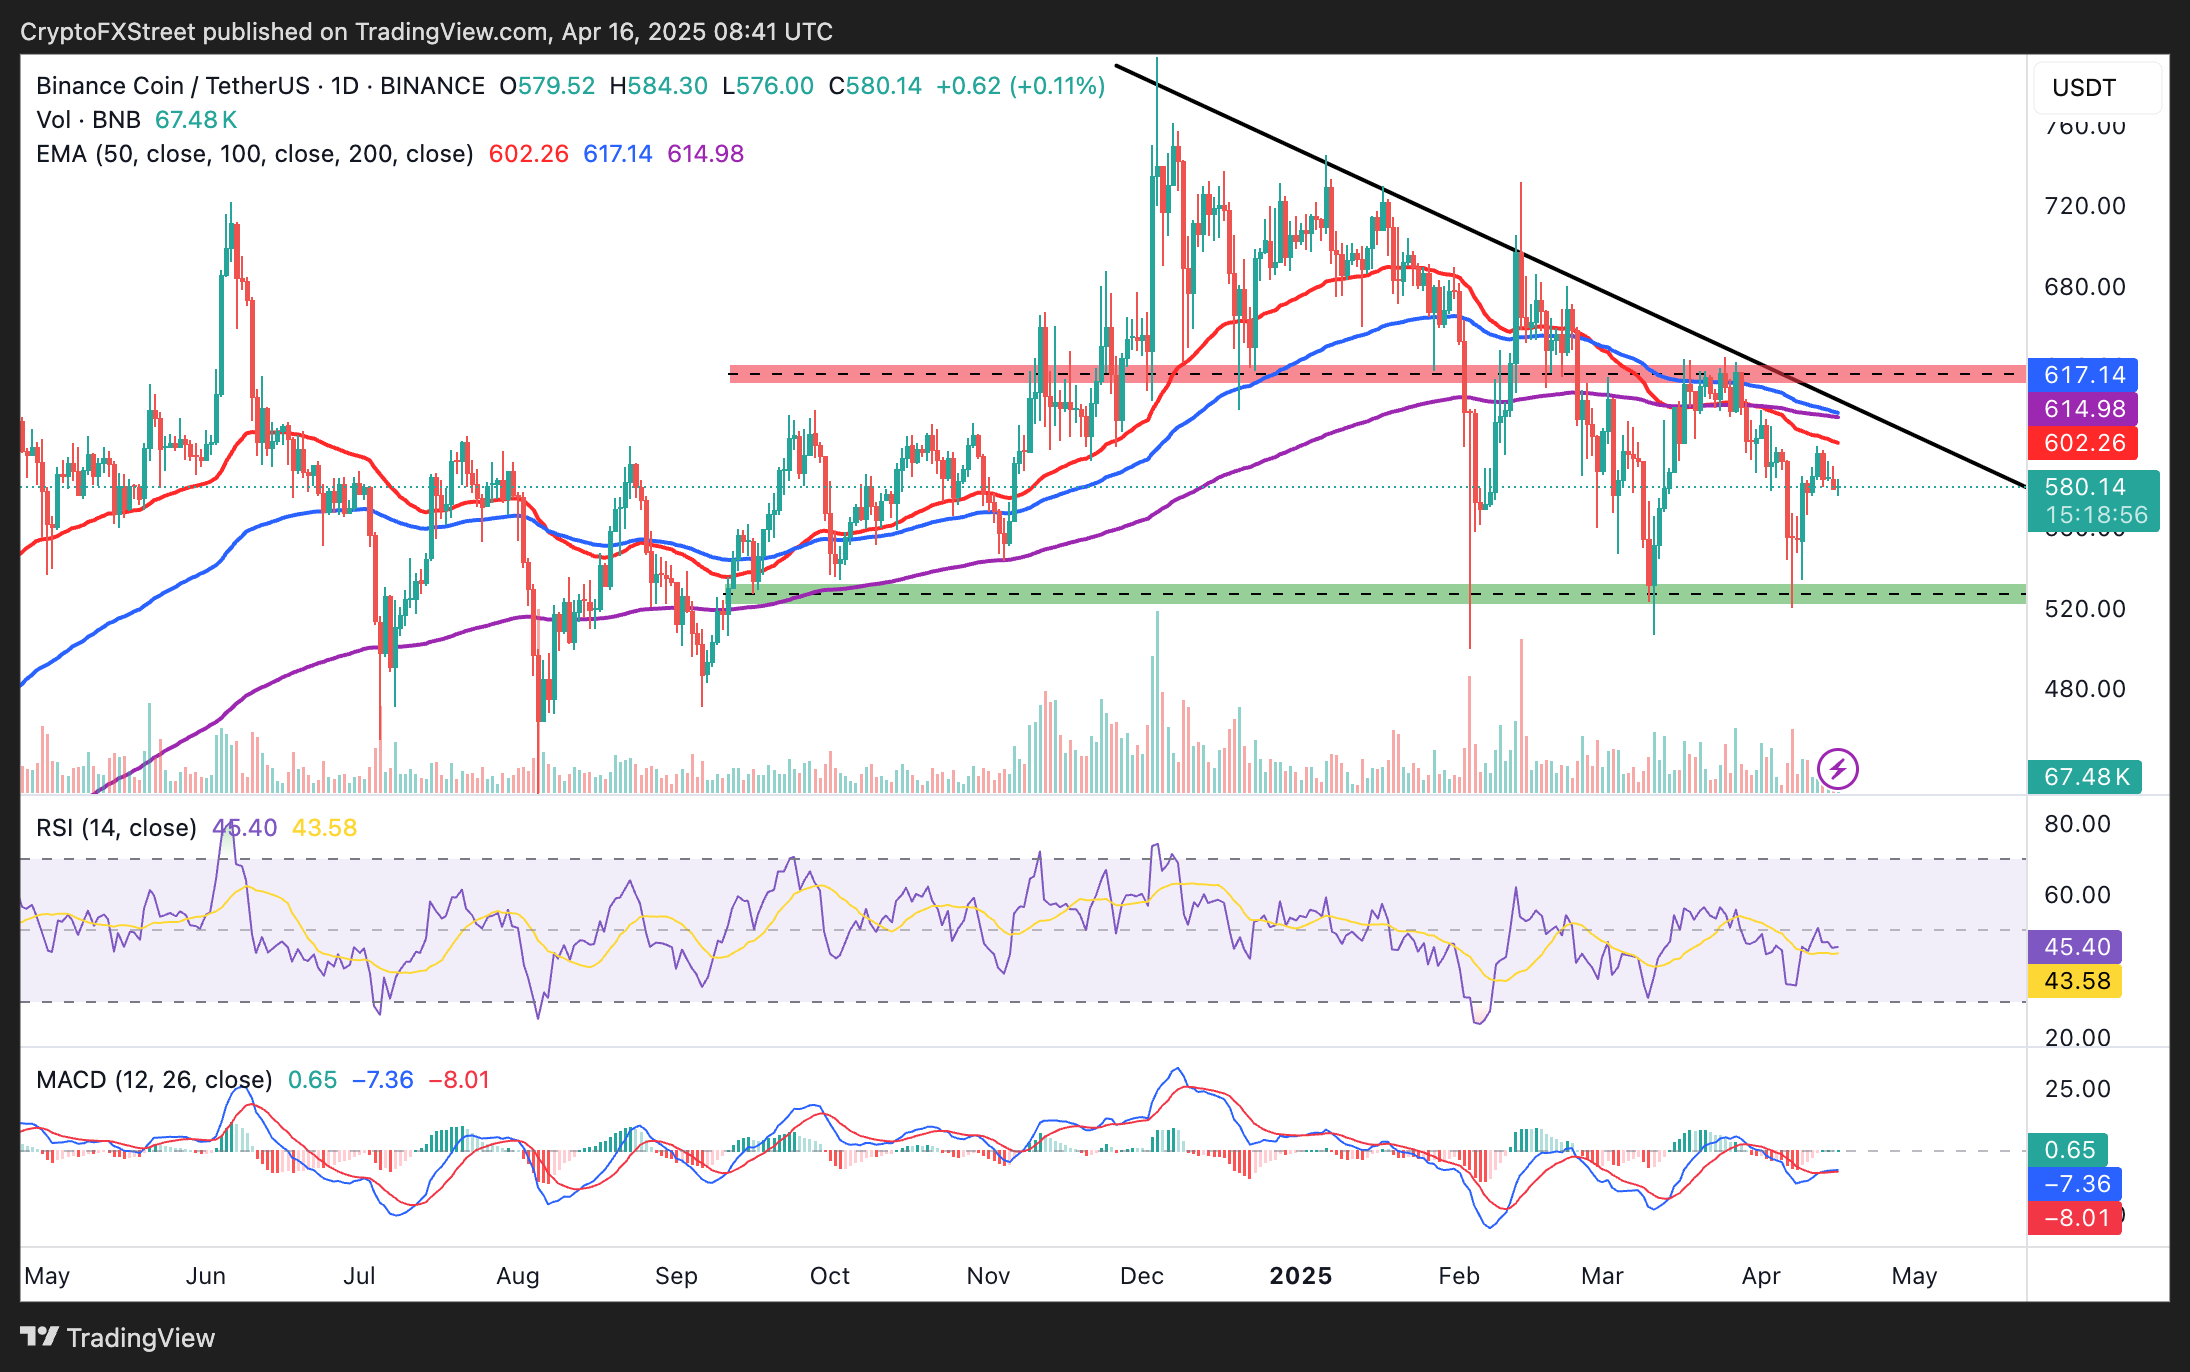The height and width of the screenshot is (1372, 2190).
Task: Click the green support zone band
Action: click(x=1200, y=594)
